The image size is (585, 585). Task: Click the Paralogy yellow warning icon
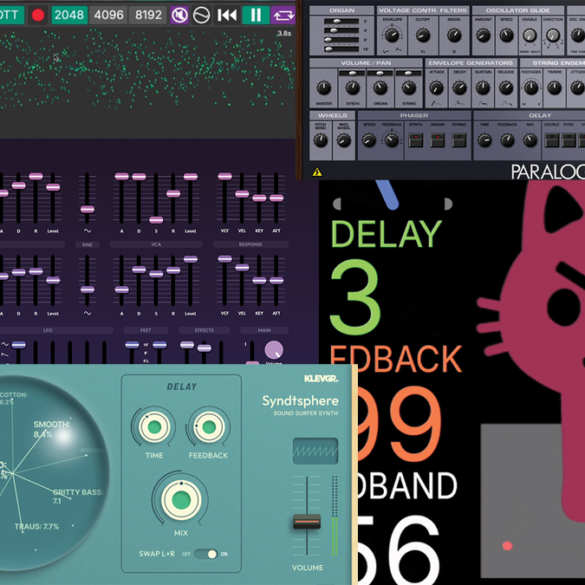point(317,172)
